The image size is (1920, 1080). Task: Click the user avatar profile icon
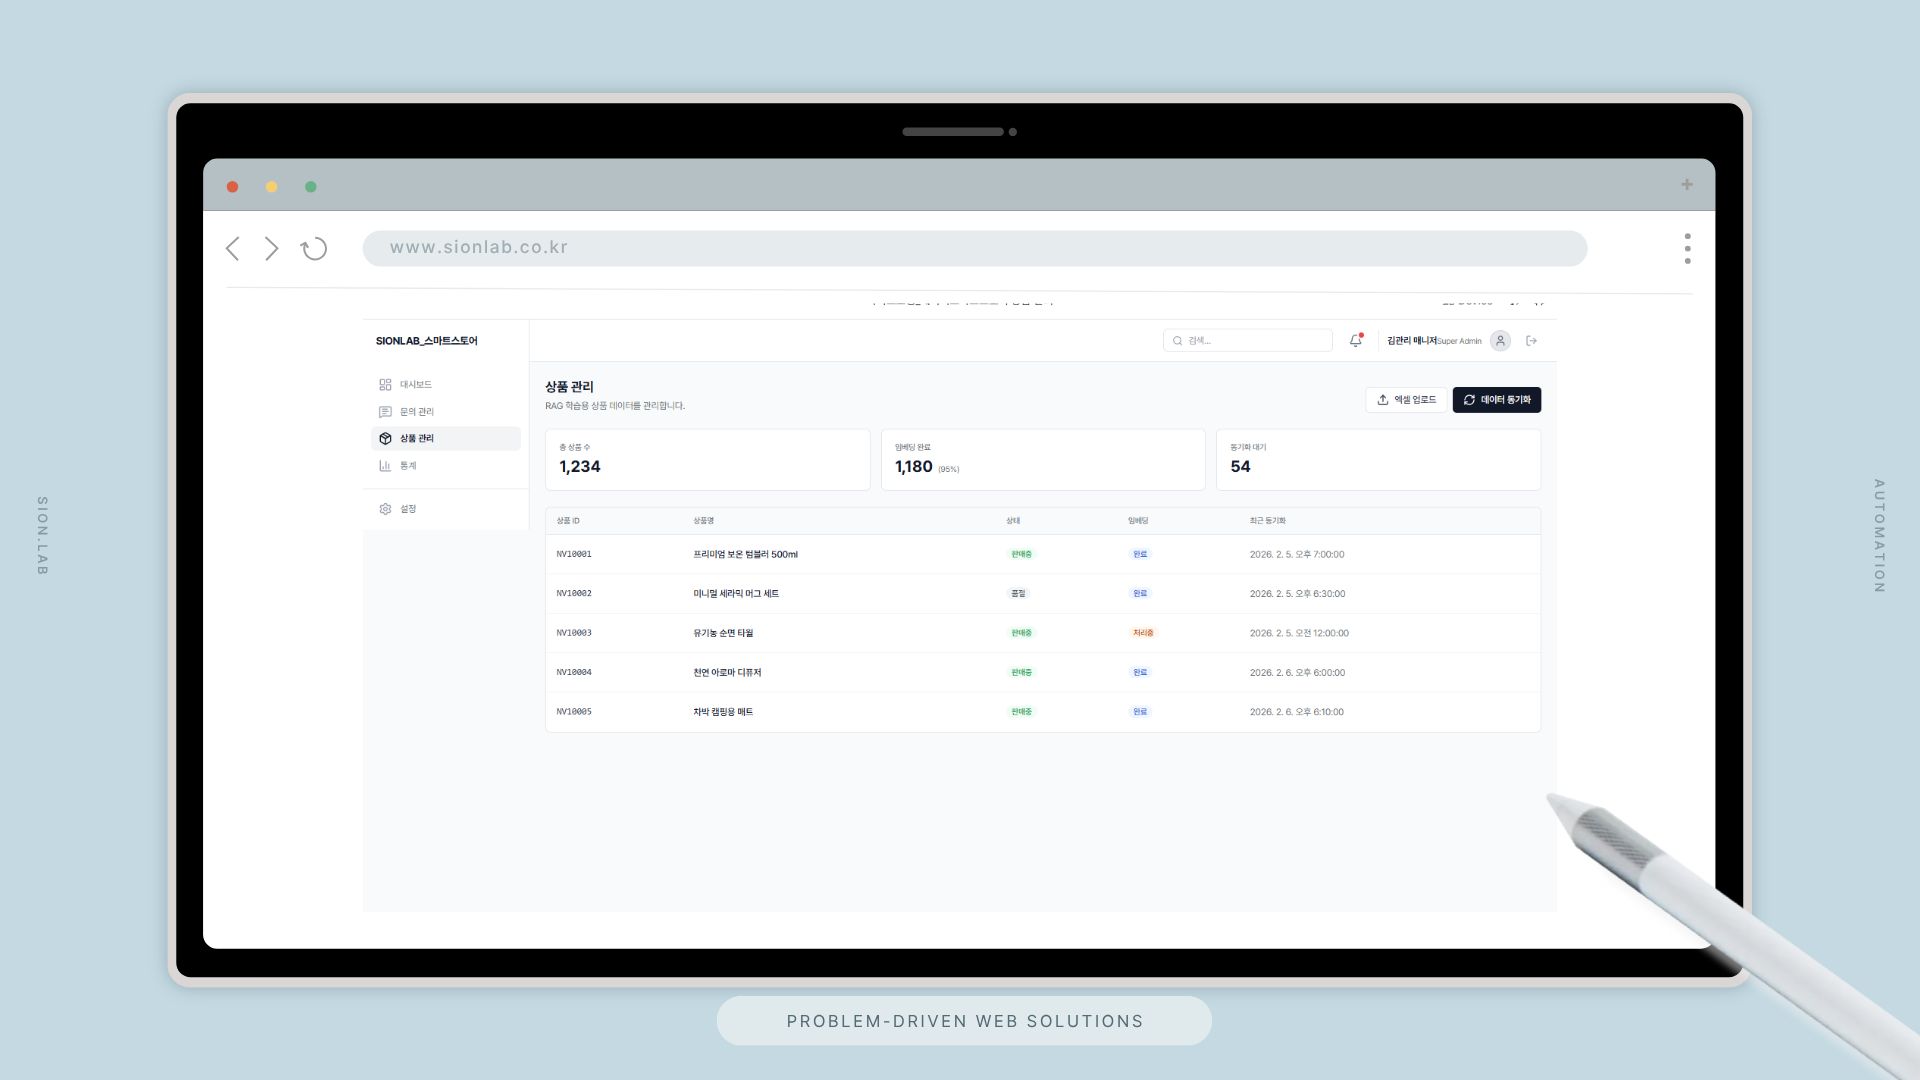(1500, 341)
